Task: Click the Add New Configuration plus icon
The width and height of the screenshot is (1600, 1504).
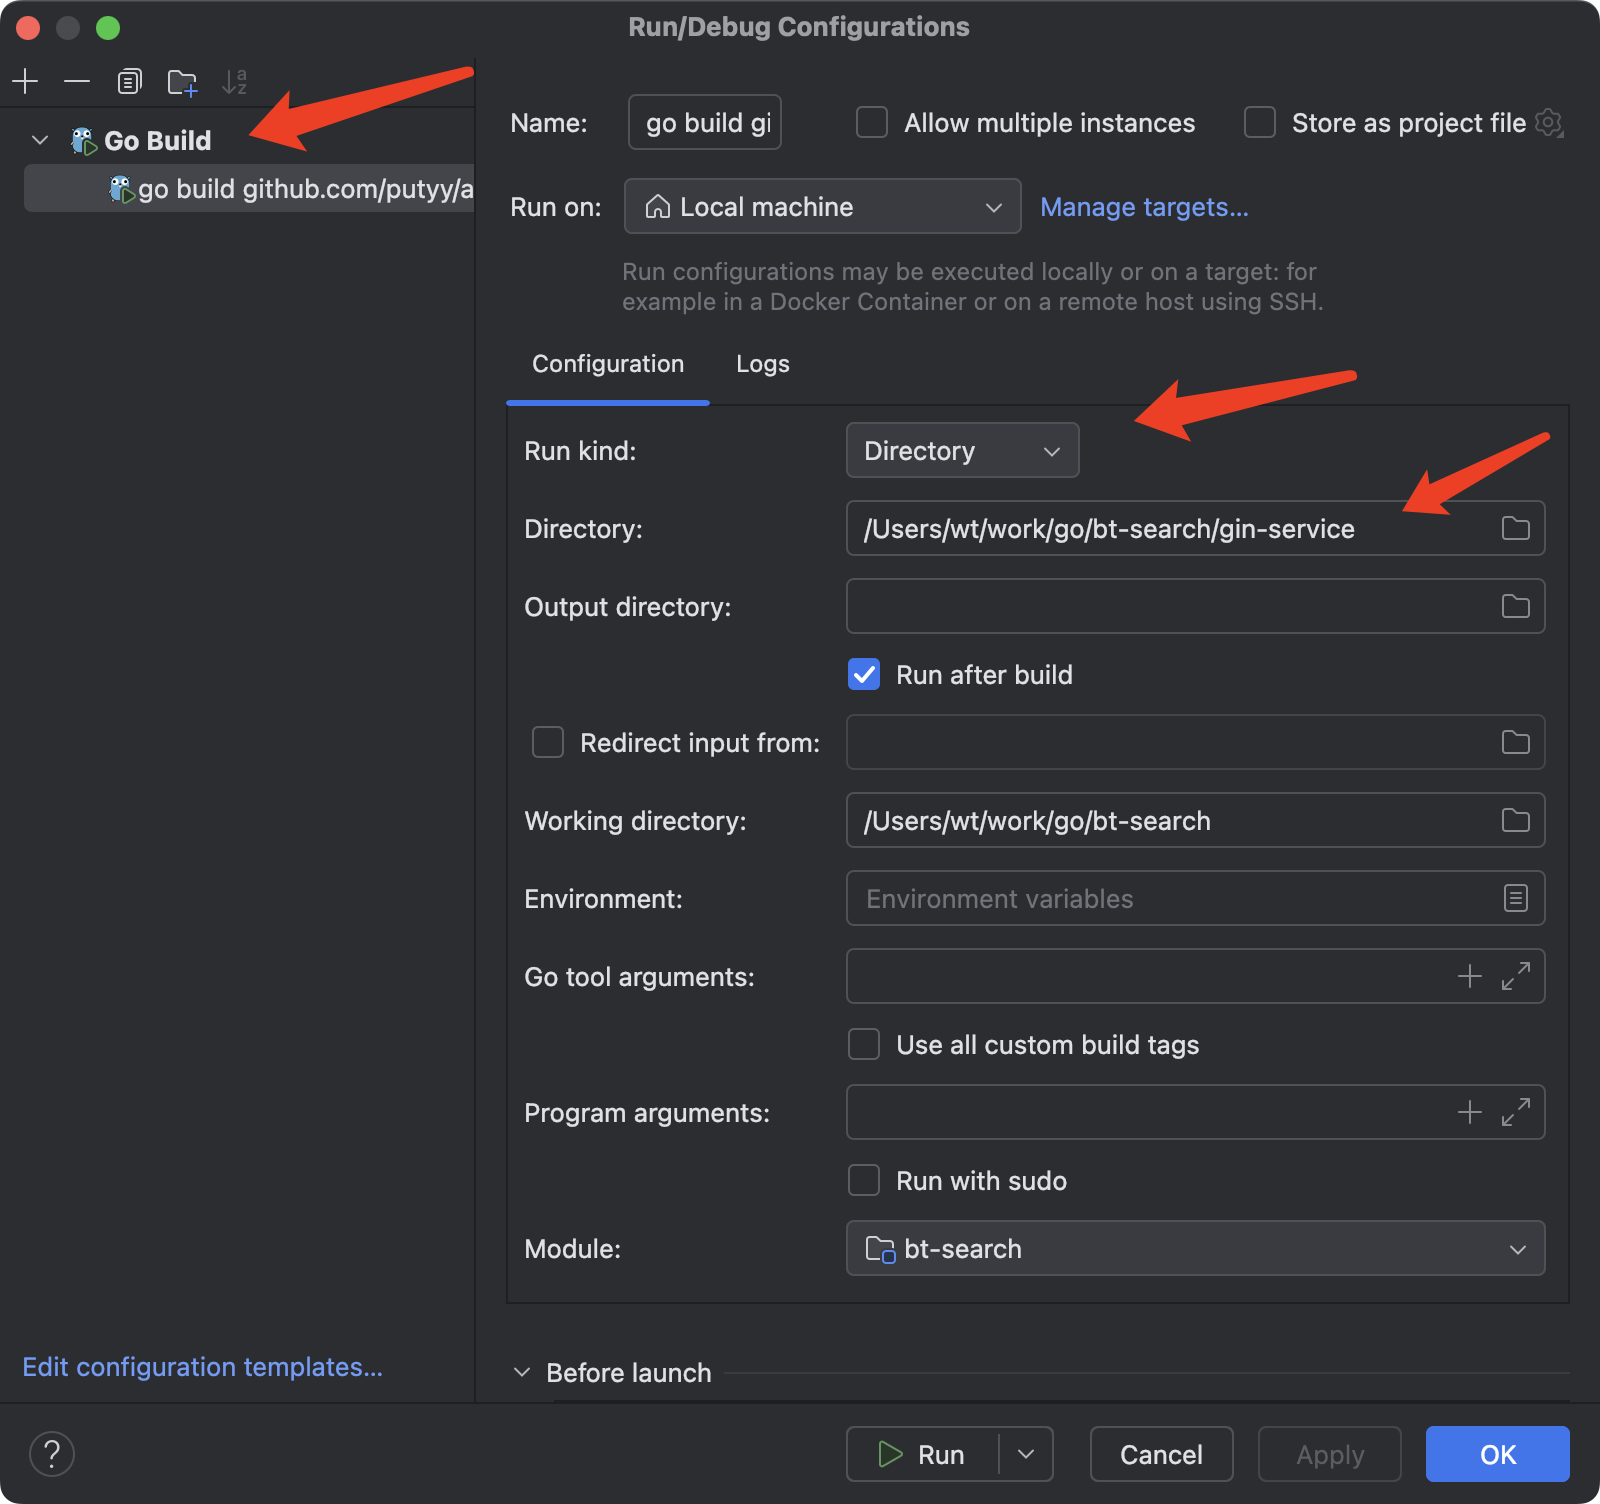Action: tap(25, 81)
